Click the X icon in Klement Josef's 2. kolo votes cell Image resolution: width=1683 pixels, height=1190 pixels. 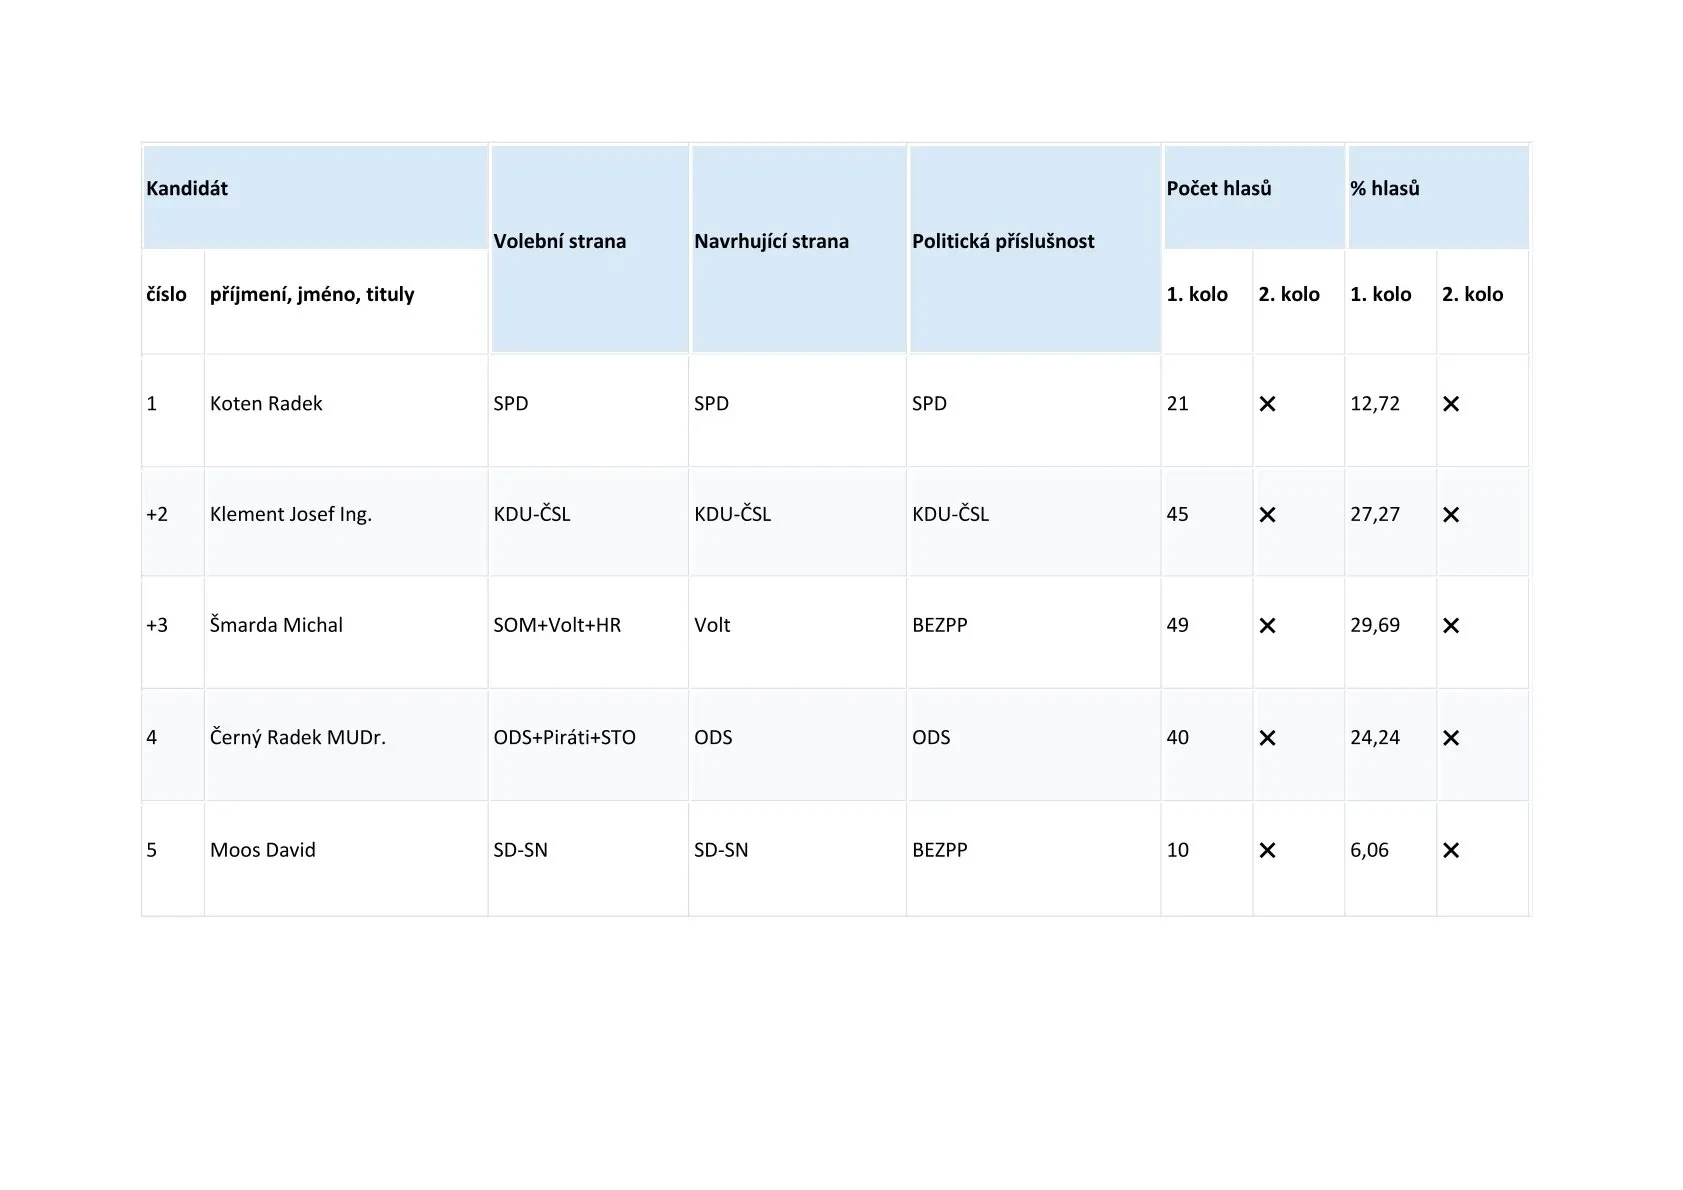tap(1267, 515)
